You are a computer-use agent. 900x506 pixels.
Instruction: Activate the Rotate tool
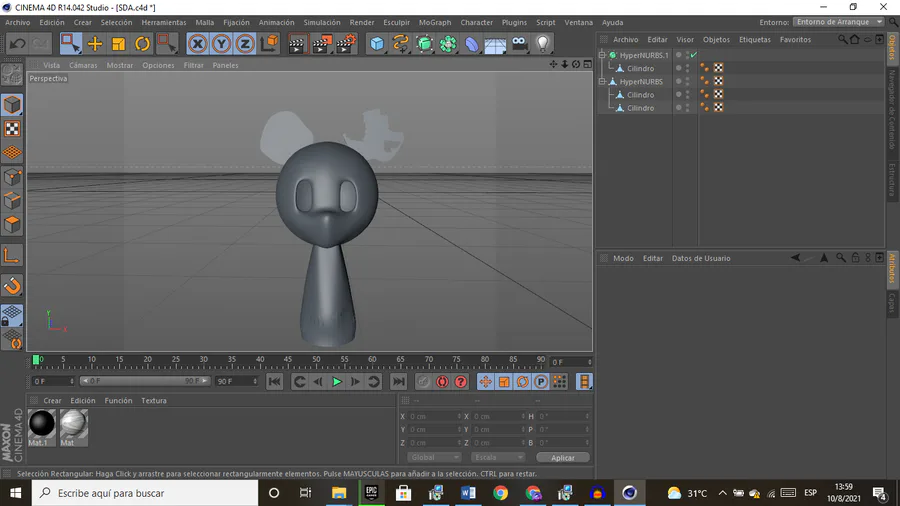click(x=142, y=43)
